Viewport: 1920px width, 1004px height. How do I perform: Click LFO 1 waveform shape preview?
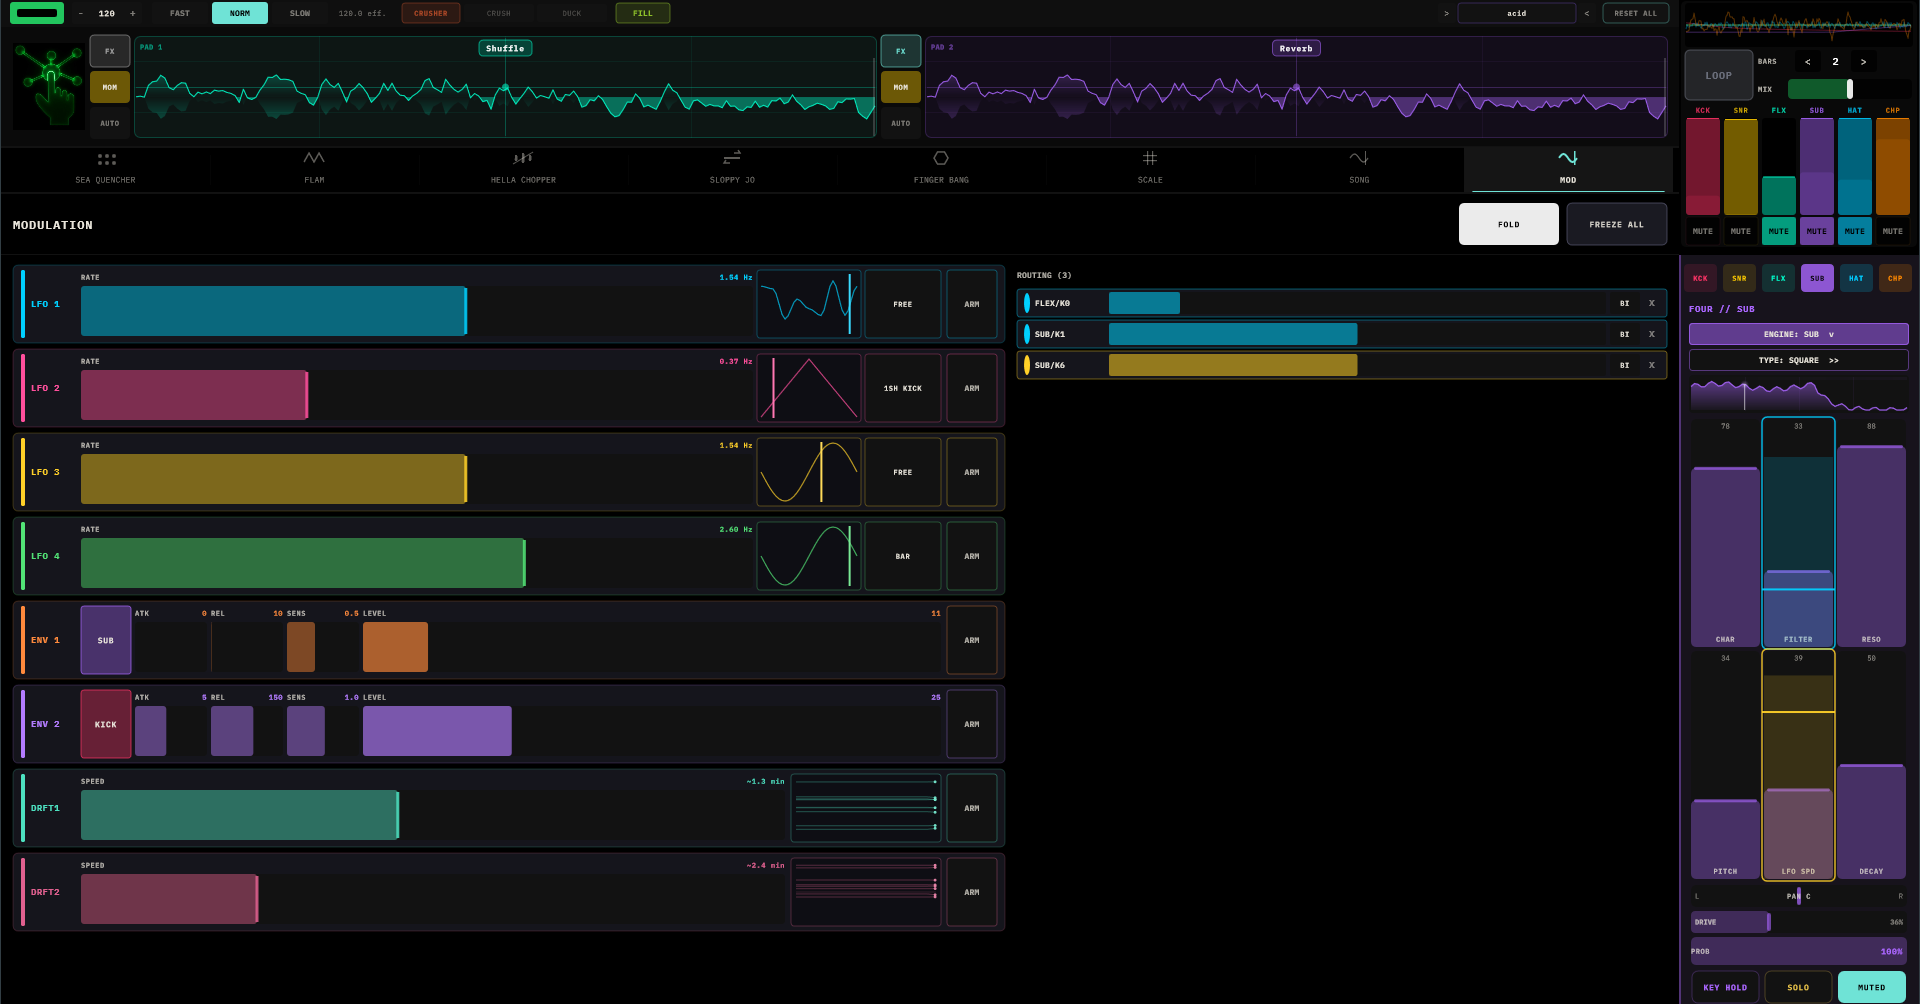tap(809, 304)
